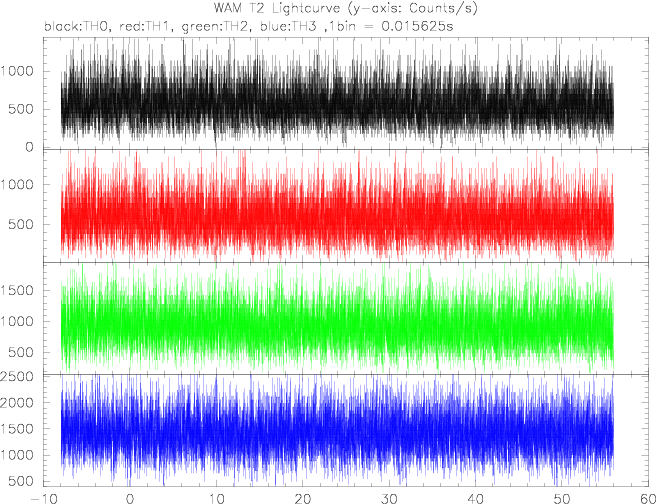The height and width of the screenshot is (504, 657).
Task: Click the '1000' y-axis label of black panel
Action: pos(17,71)
